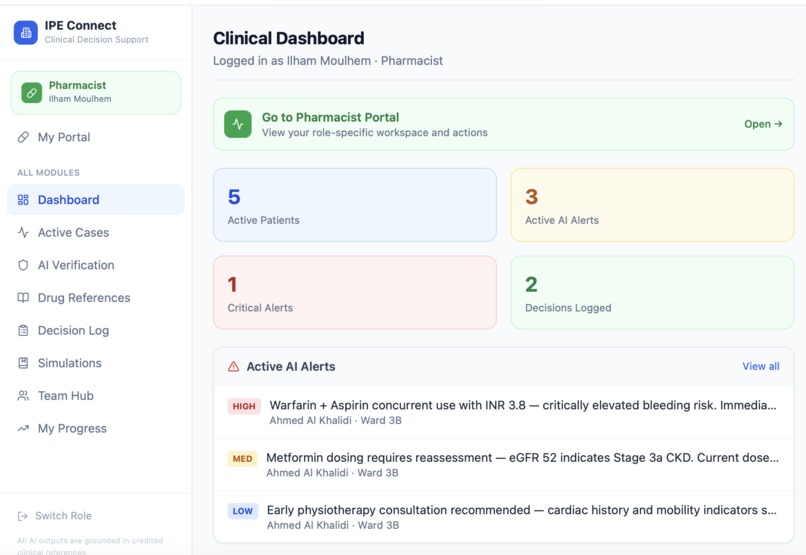The height and width of the screenshot is (555, 806).
Task: Open Drug References module
Action: tap(96, 298)
